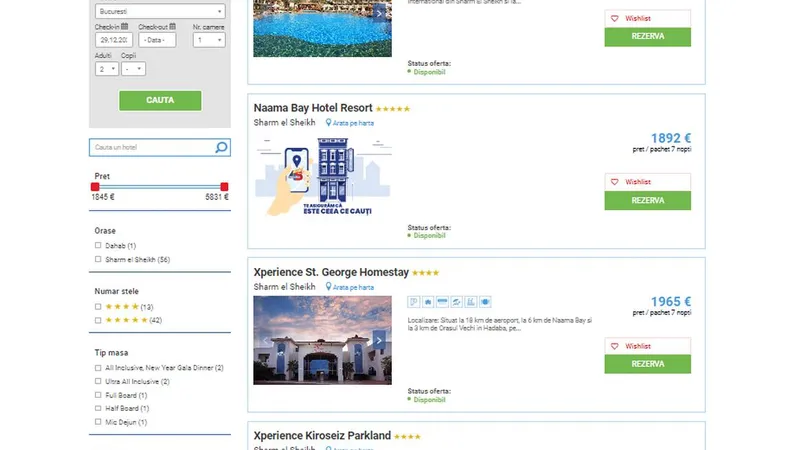Click REZERVA on the topmost hotel card
Viewport: 800px width, 450px height.
(x=648, y=37)
